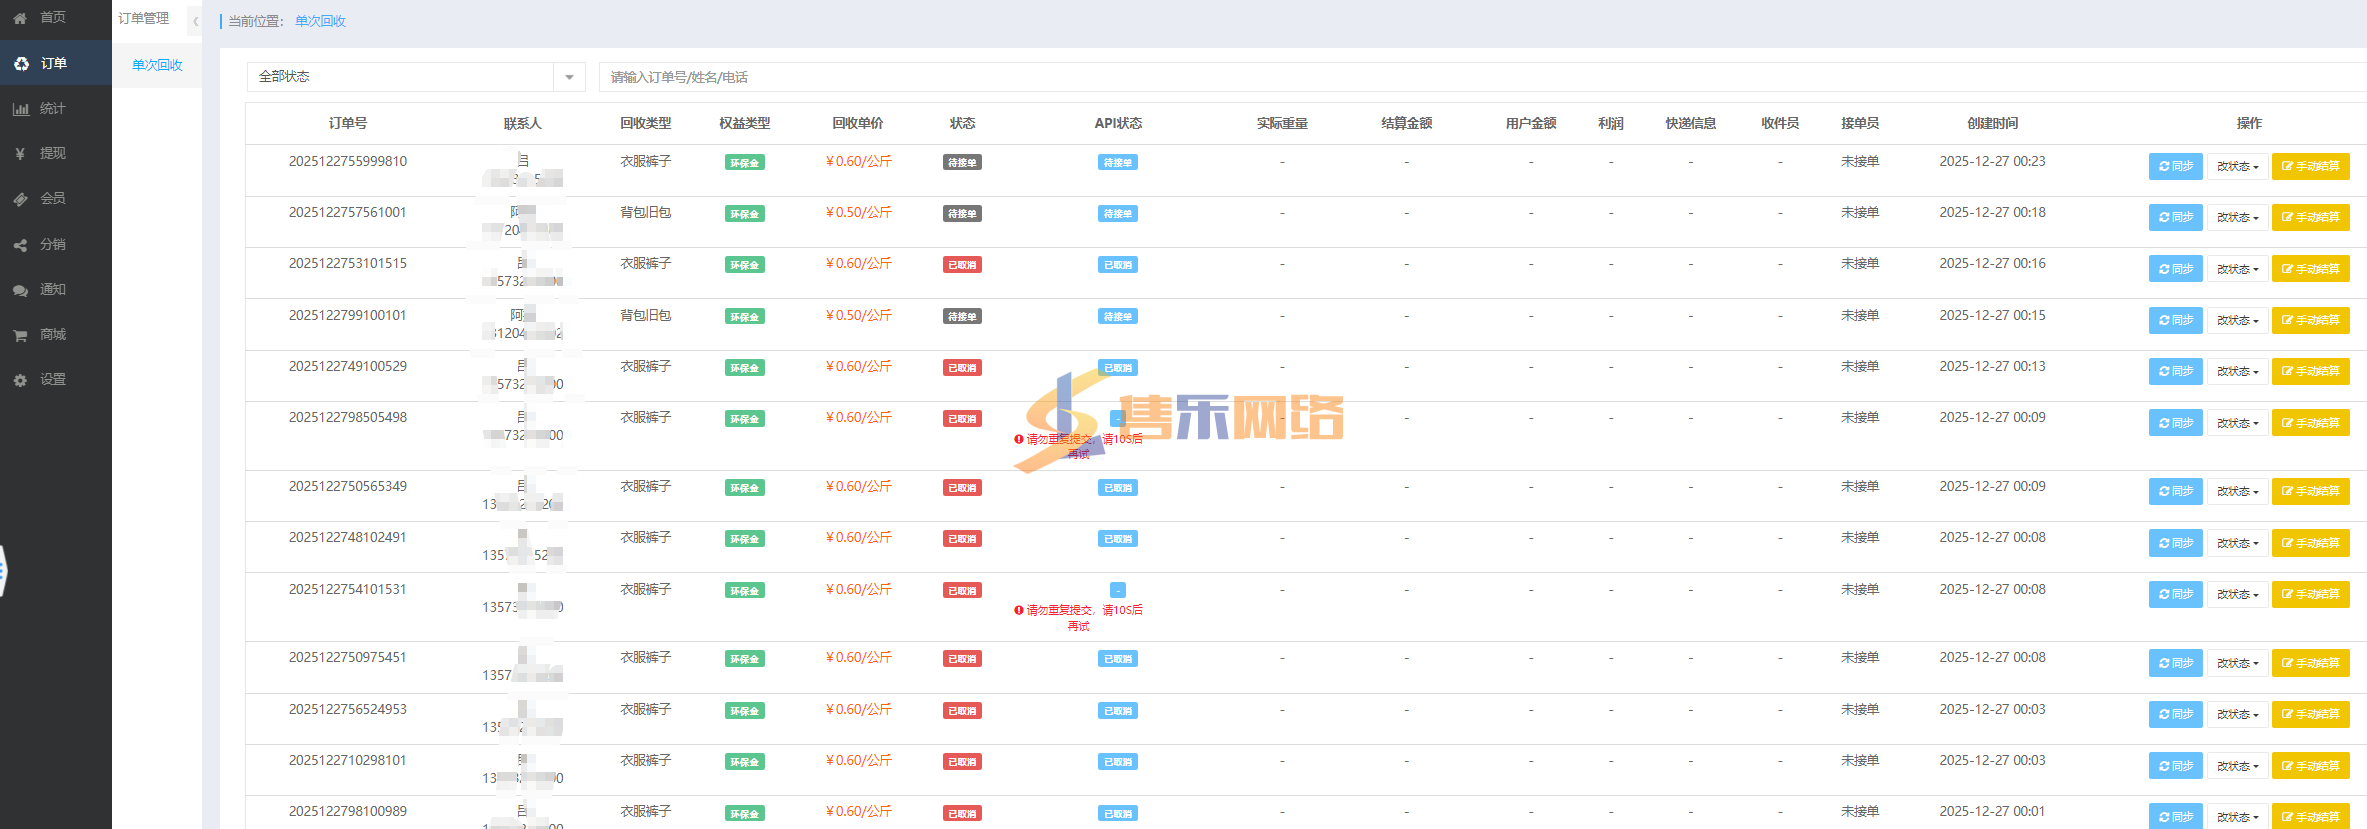Viewport: 2367px width, 829px height.
Task: Open the 设置 gear icon
Action: click(20, 380)
